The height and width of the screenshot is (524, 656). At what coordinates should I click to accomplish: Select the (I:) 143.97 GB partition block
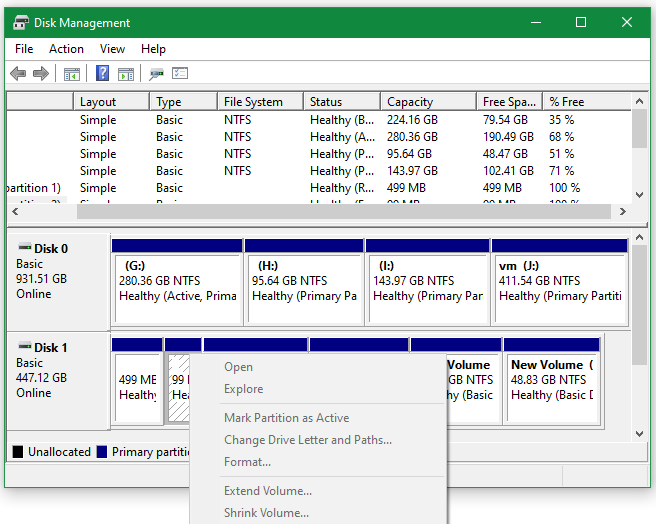[428, 282]
